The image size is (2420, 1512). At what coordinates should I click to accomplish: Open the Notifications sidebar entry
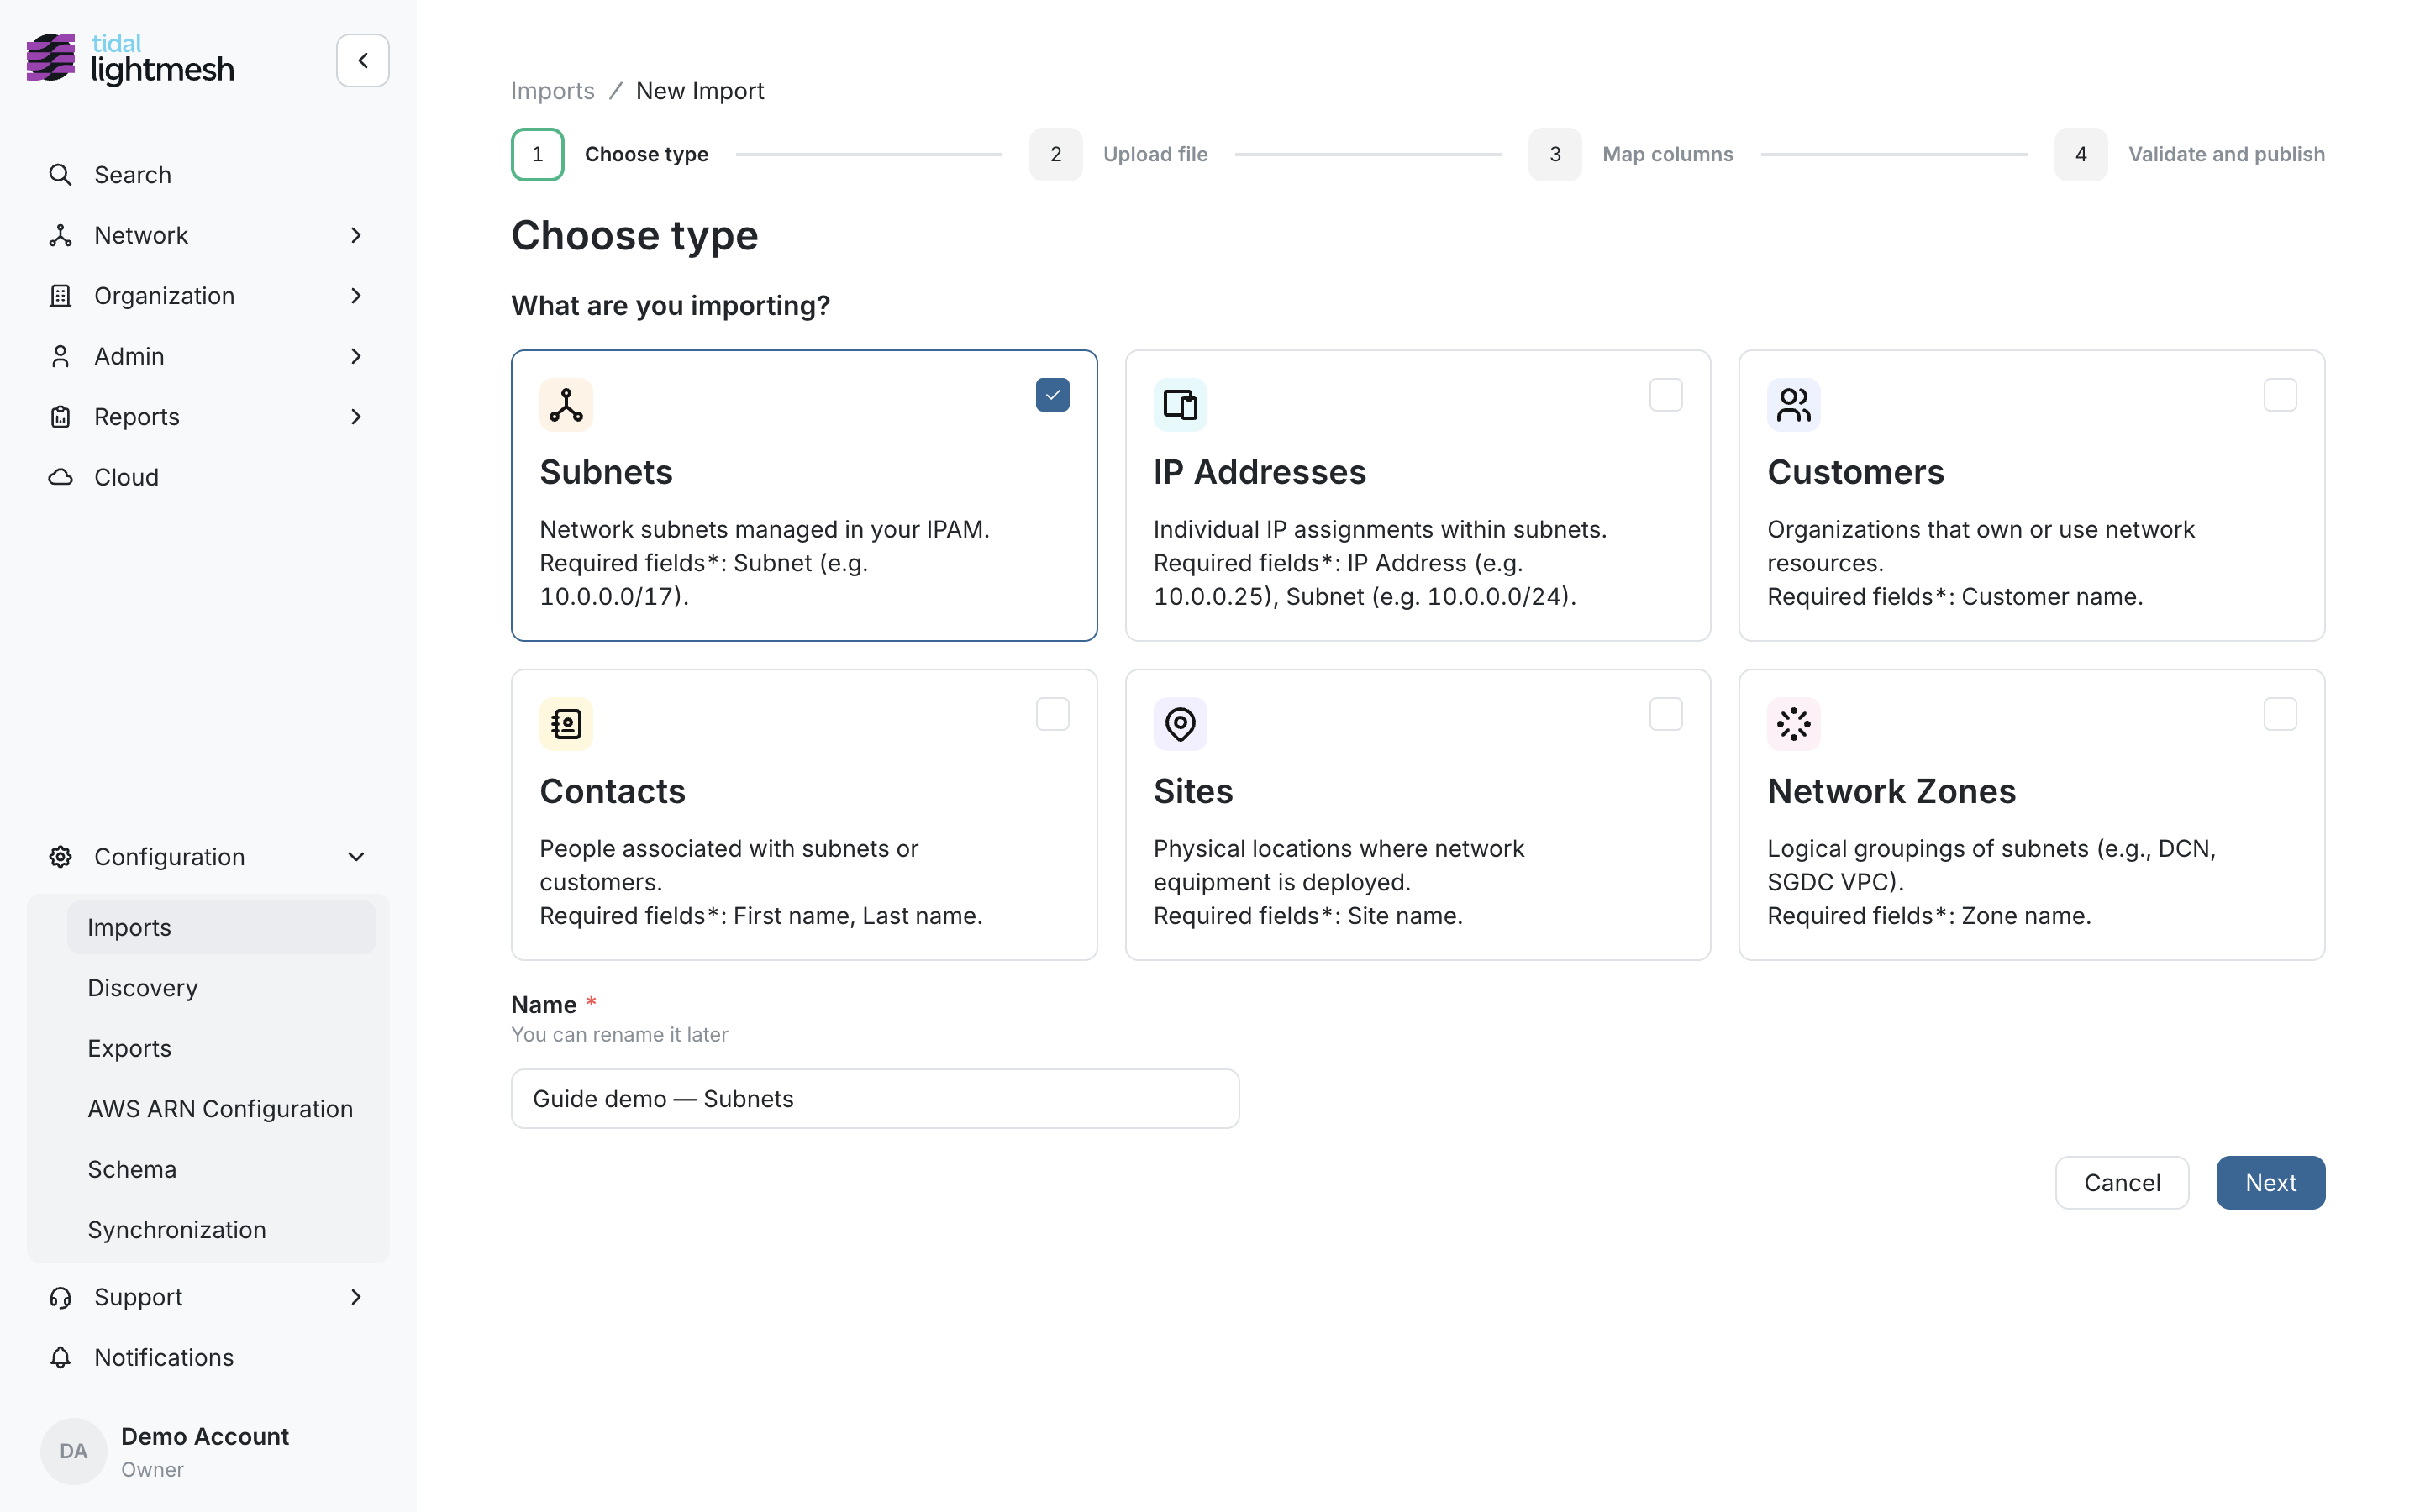(x=208, y=1357)
